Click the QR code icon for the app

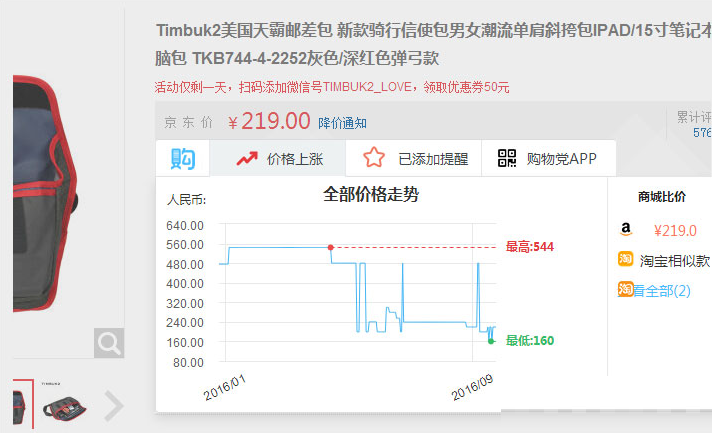507,158
